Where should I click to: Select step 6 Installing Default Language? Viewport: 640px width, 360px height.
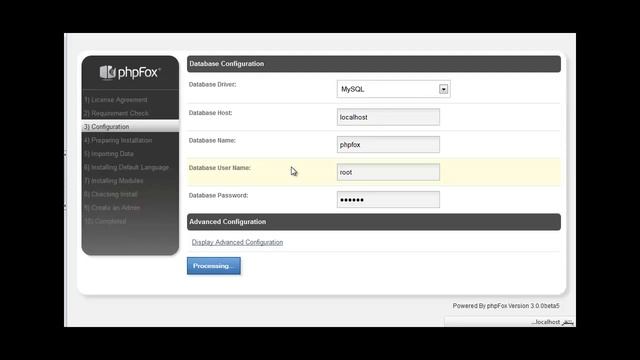pos(126,167)
